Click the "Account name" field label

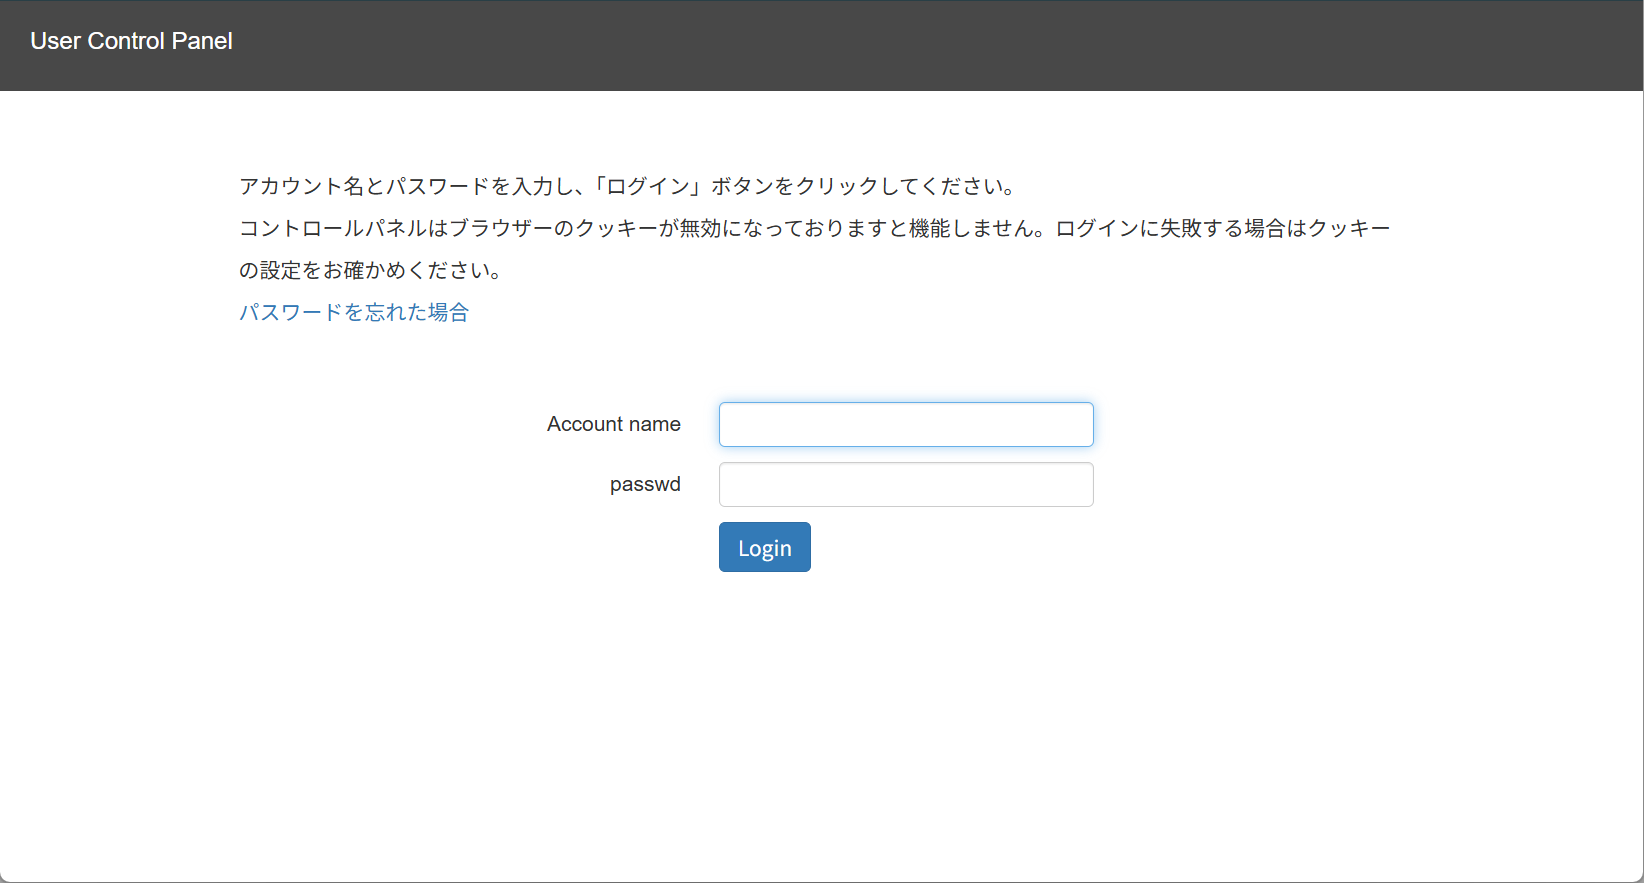(614, 424)
